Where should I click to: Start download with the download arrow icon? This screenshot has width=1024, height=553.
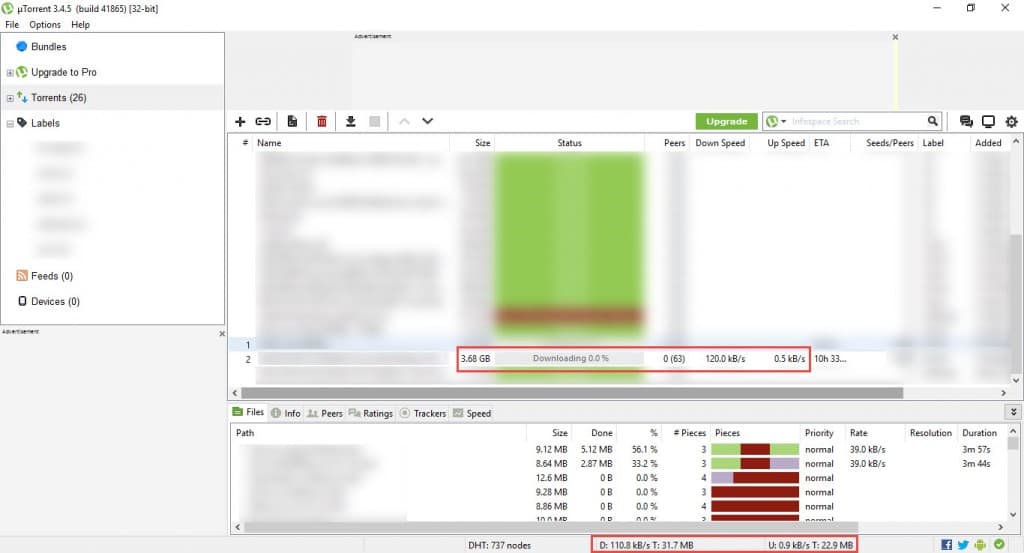coord(351,121)
